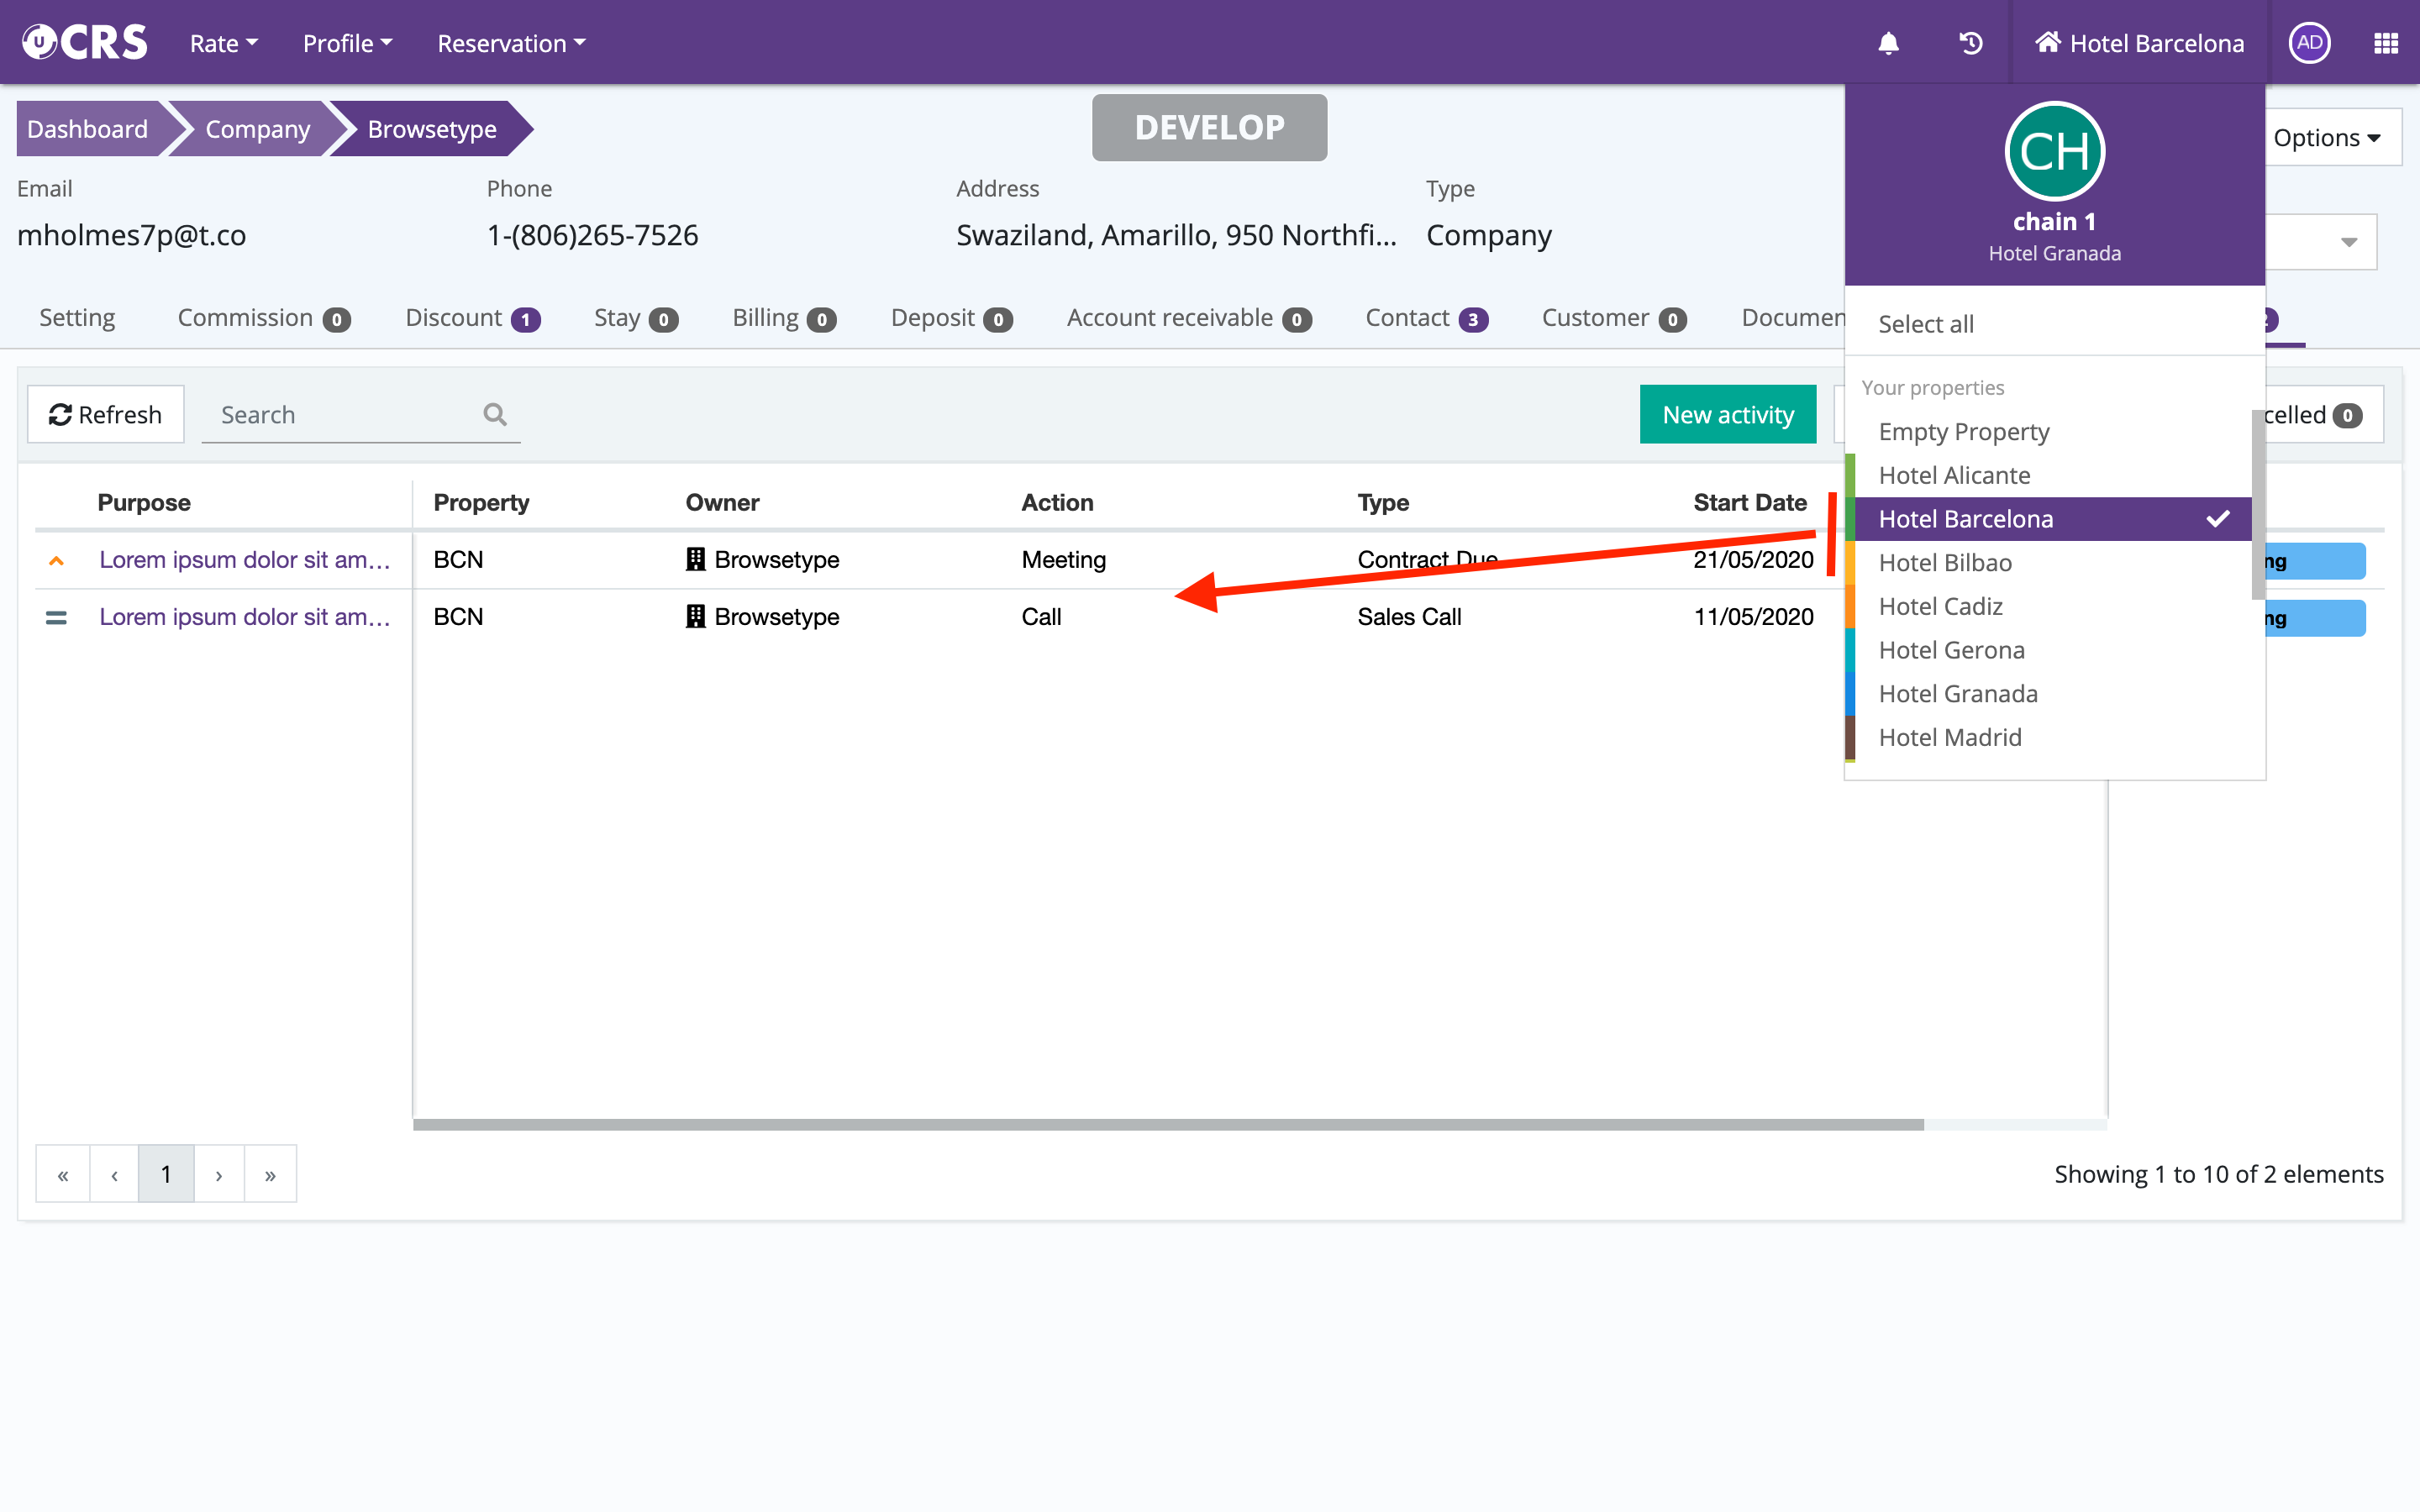2420x1512 pixels.
Task: Open the Rate dropdown menu
Action: click(224, 43)
